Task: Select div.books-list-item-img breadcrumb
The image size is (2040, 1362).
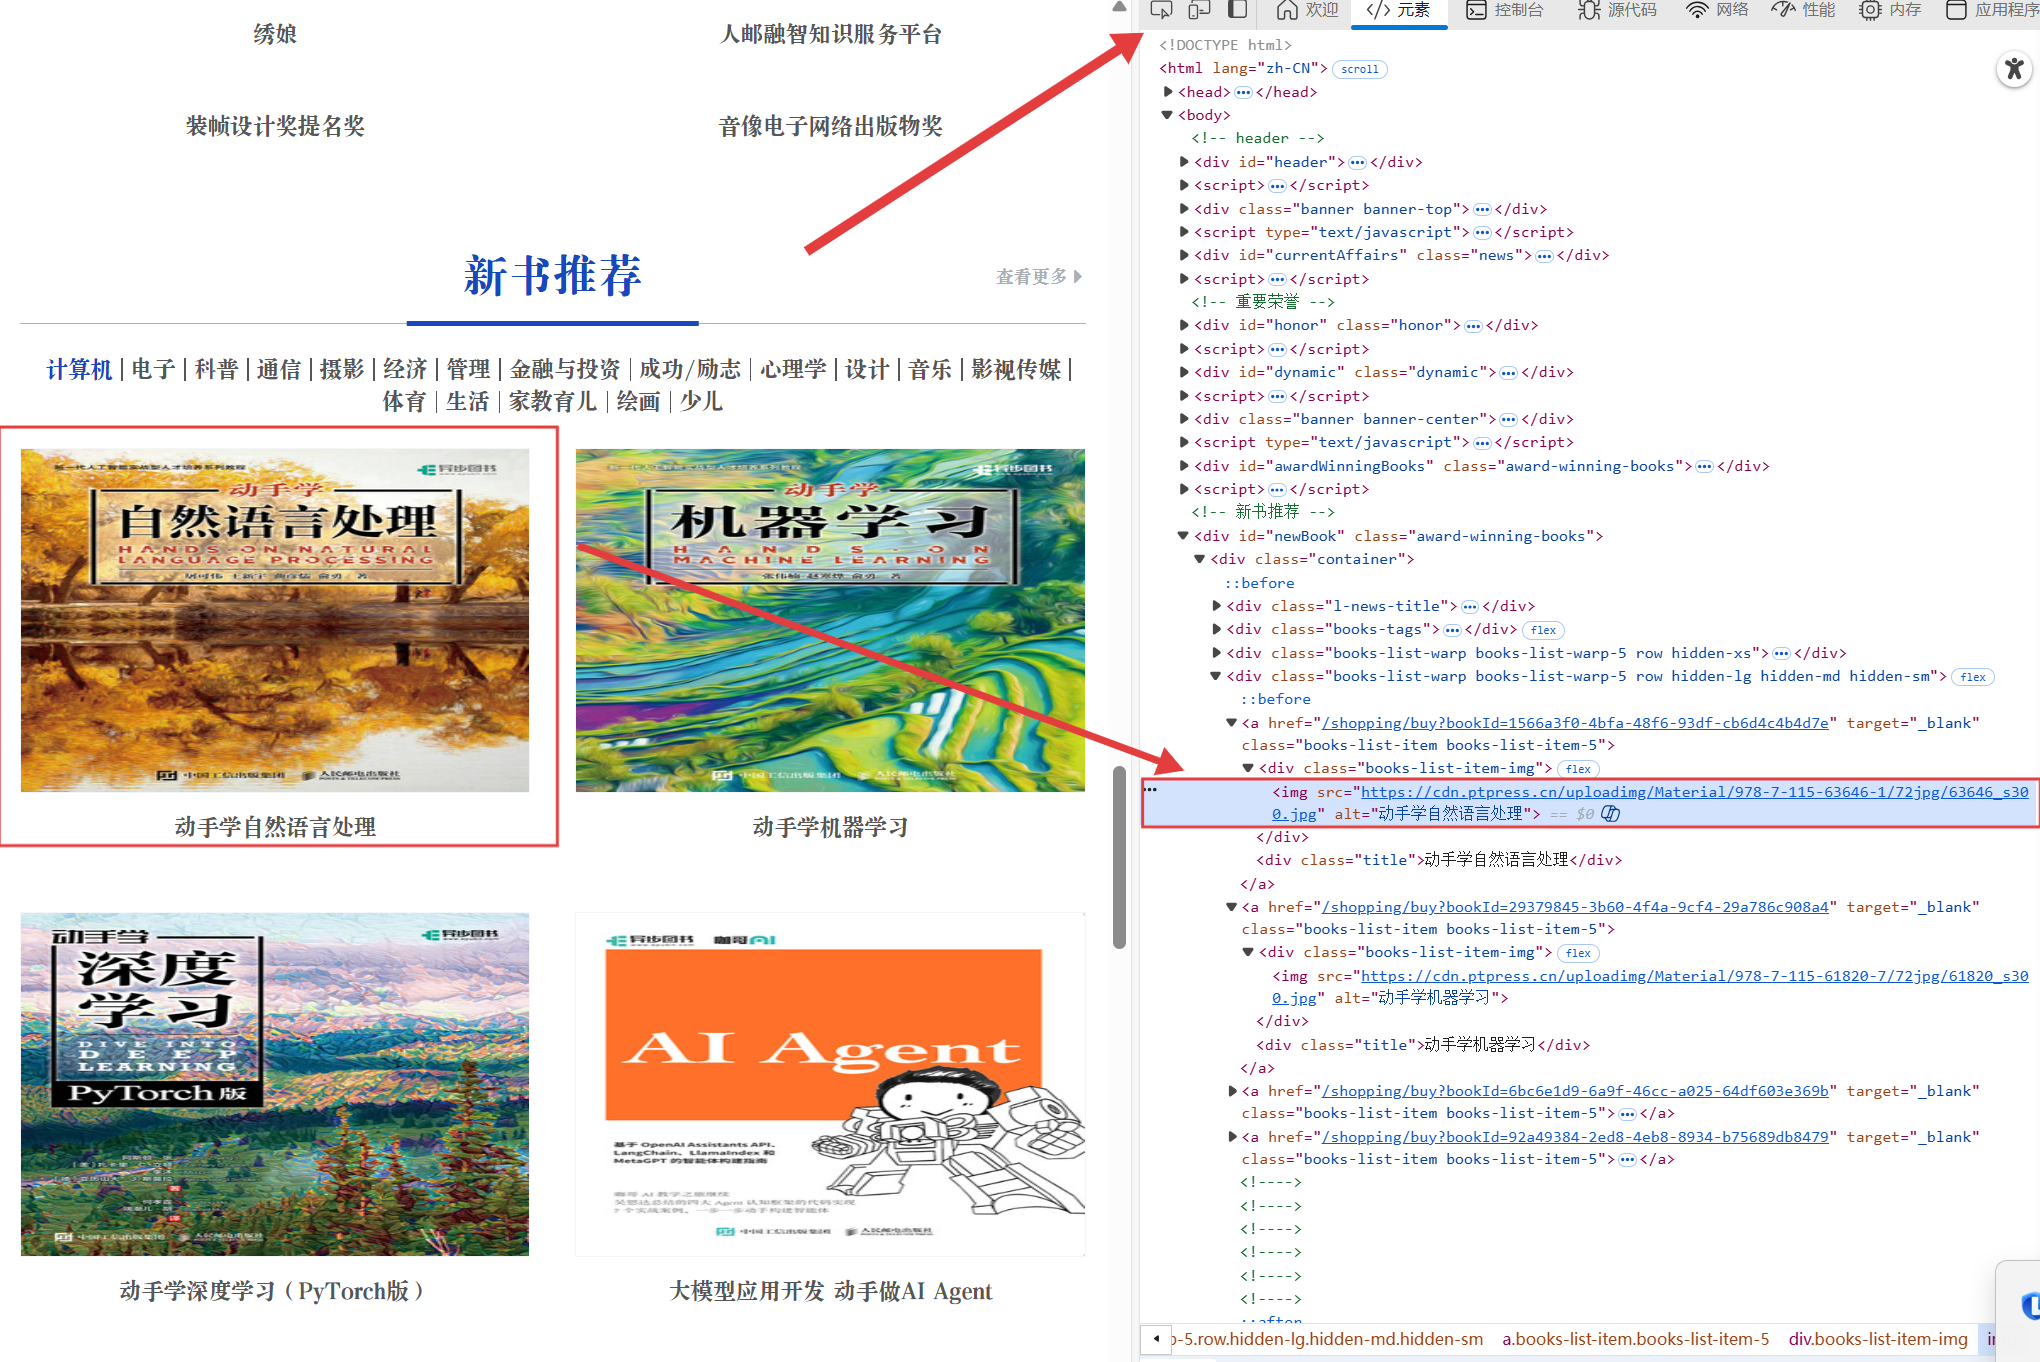Action: point(1878,1340)
